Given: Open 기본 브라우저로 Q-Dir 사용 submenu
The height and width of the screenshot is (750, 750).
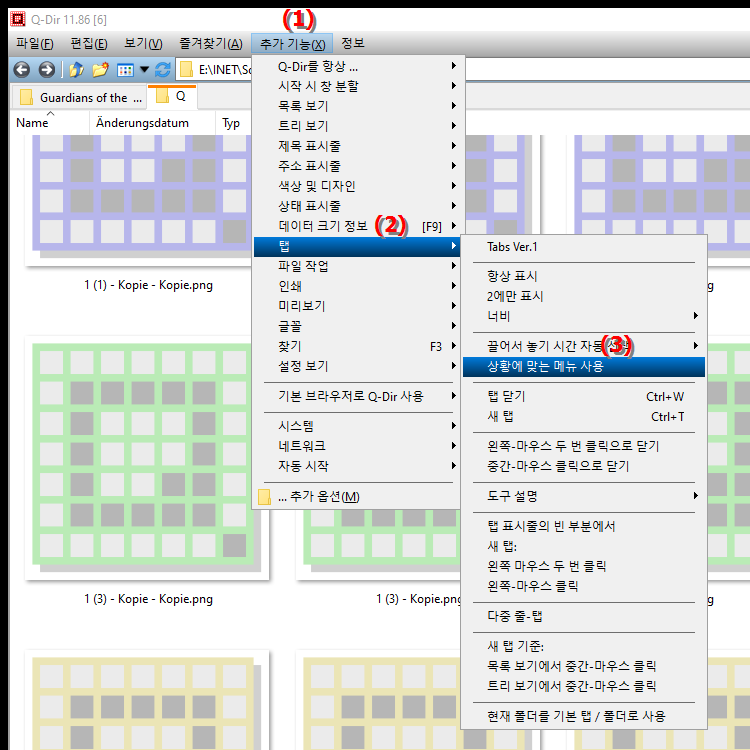Looking at the screenshot, I should [x=357, y=397].
